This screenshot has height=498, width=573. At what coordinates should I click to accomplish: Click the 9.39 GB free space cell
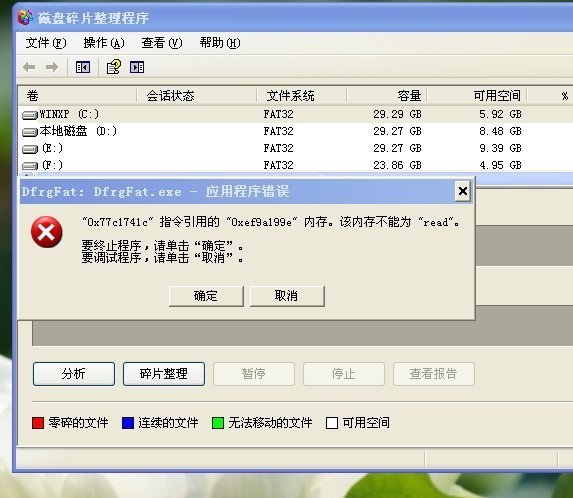coord(500,148)
